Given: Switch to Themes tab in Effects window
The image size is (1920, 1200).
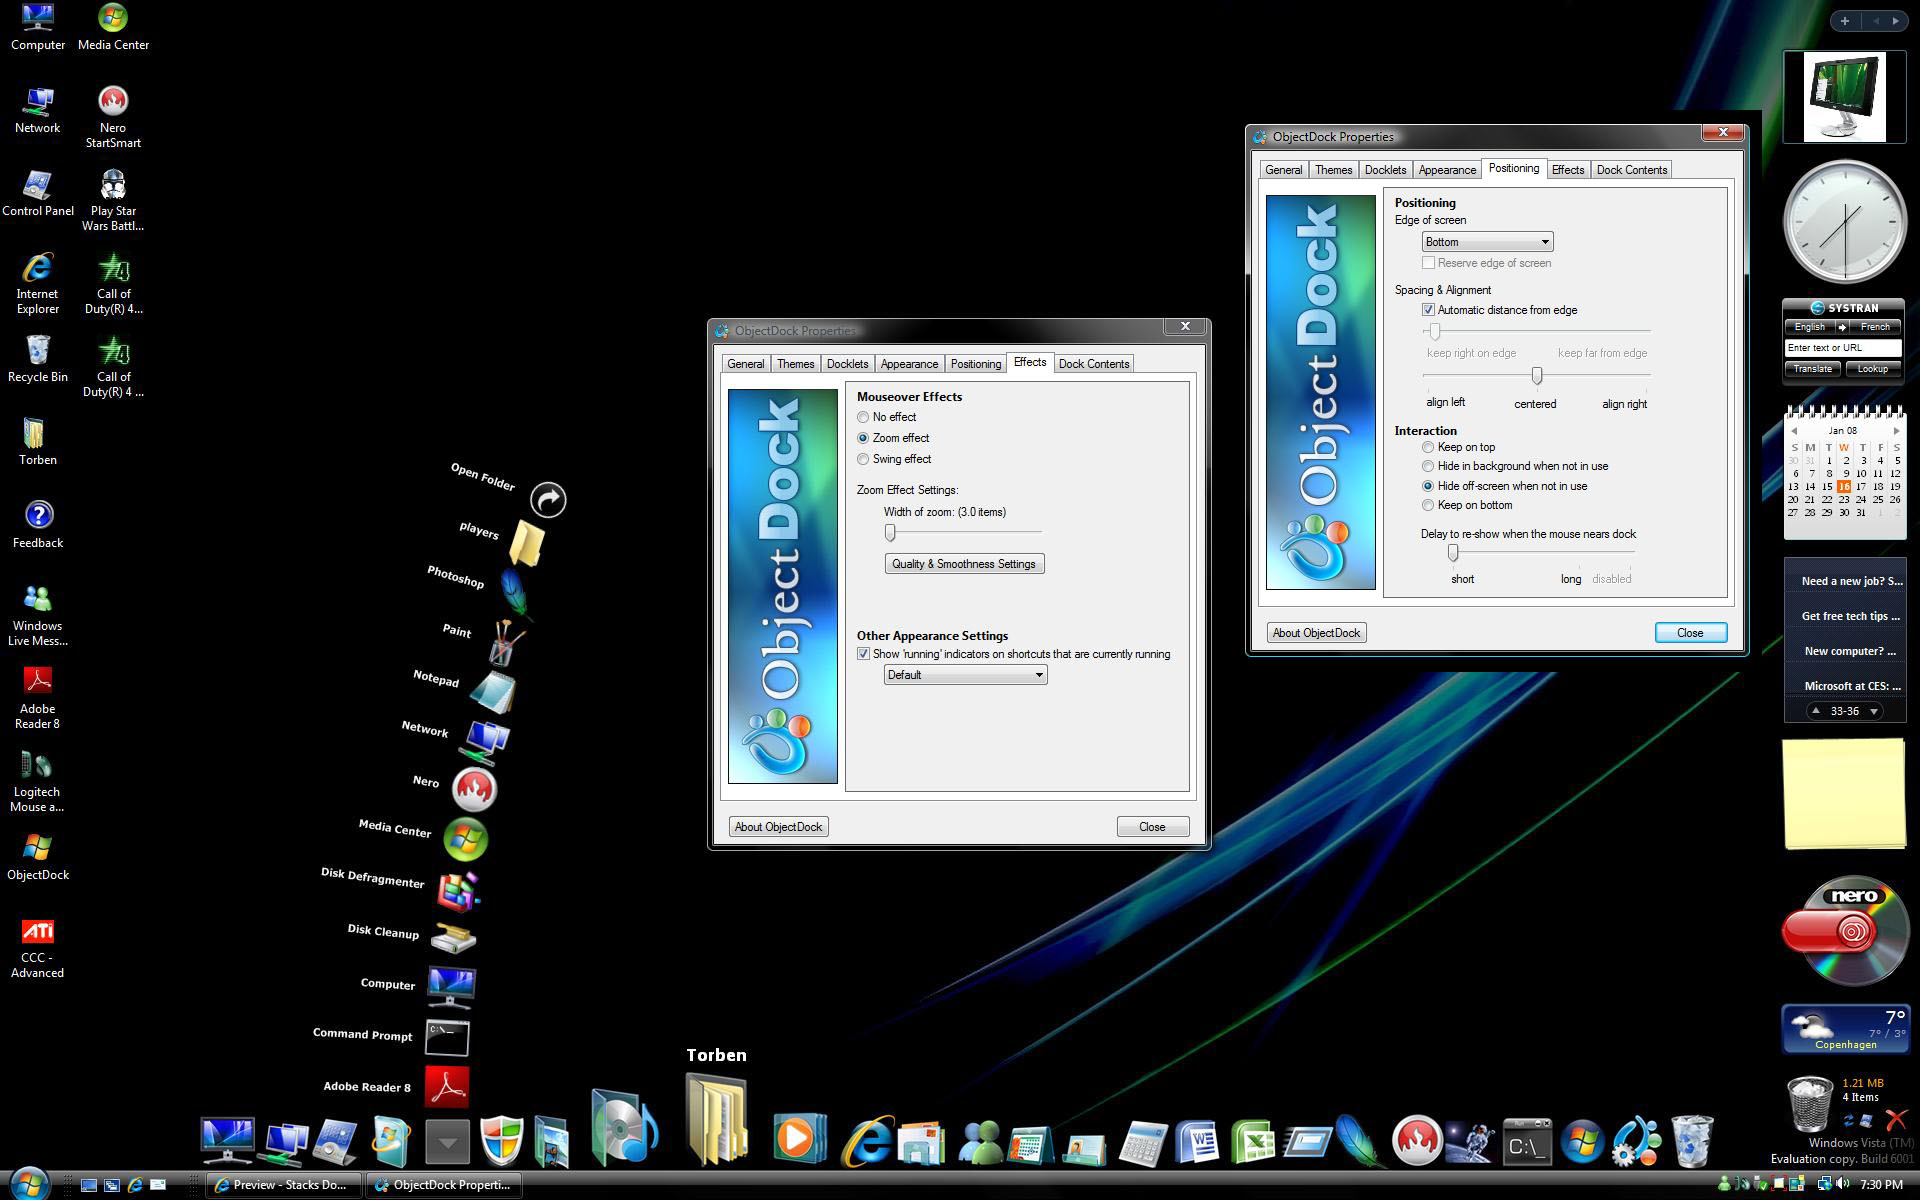Looking at the screenshot, I should pos(795,364).
